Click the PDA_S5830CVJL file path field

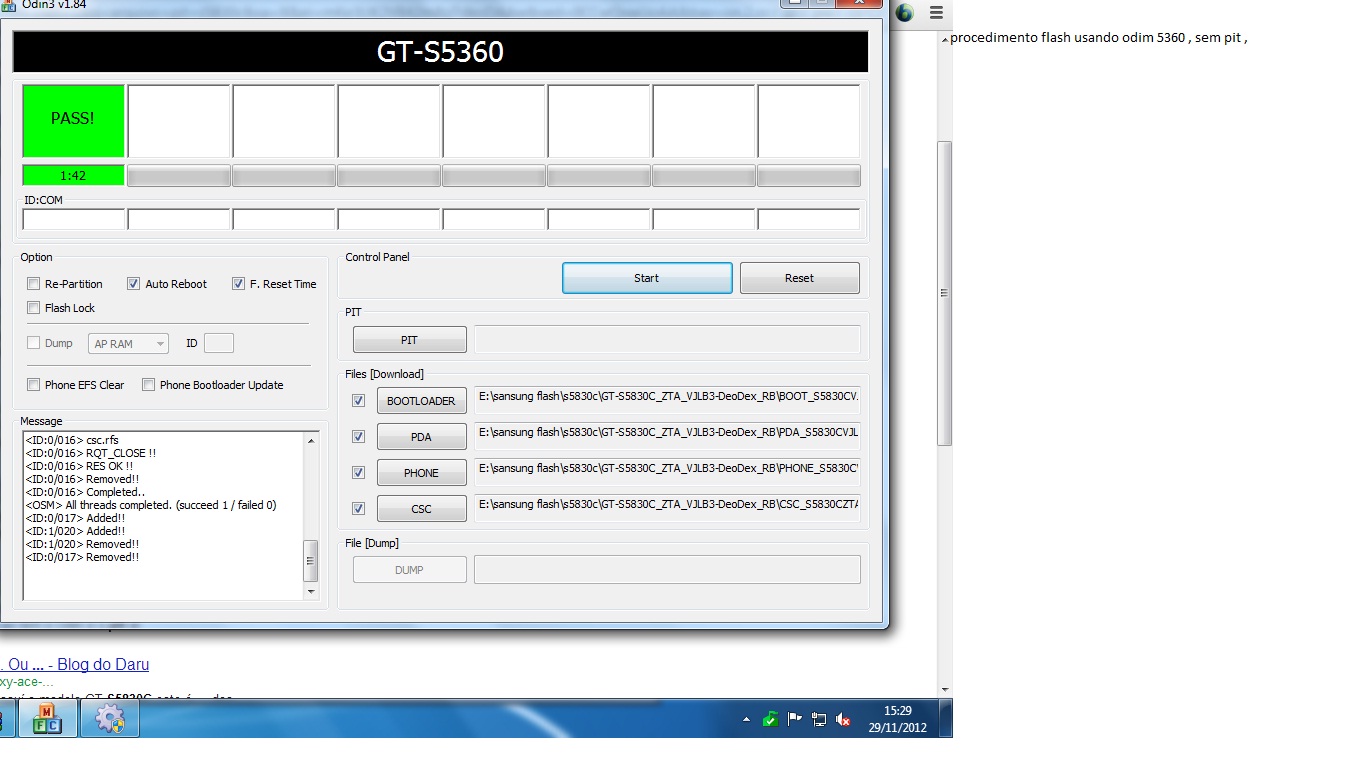(667, 437)
